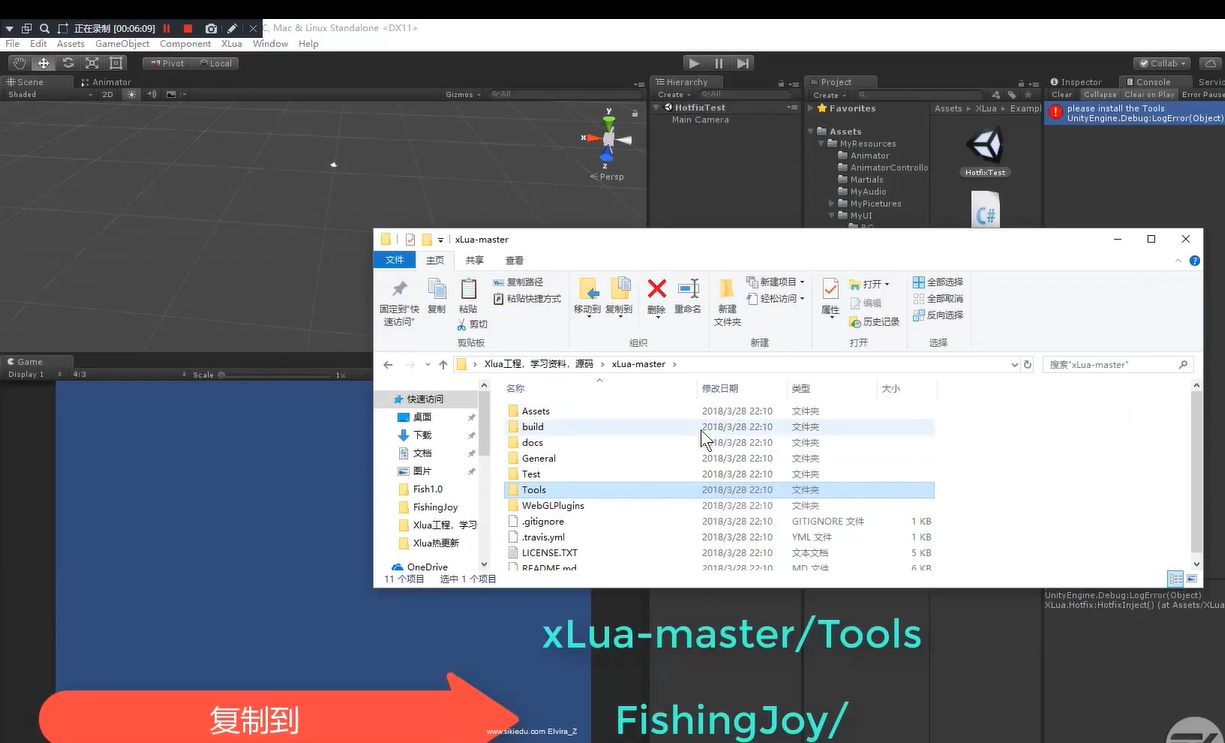Adjust the Game view Scale slider
This screenshot has width=1225, height=743.
pyautogui.click(x=275, y=375)
